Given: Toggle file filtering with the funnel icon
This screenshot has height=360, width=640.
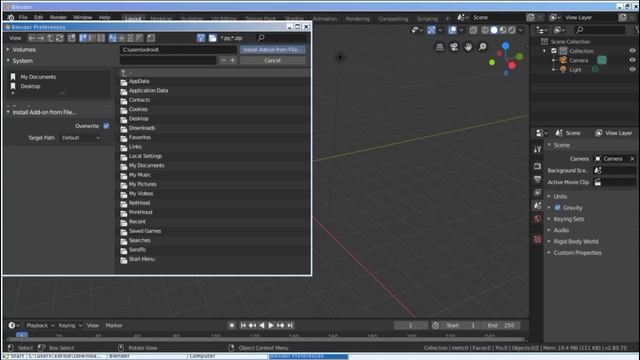Looking at the screenshot, I should point(201,38).
